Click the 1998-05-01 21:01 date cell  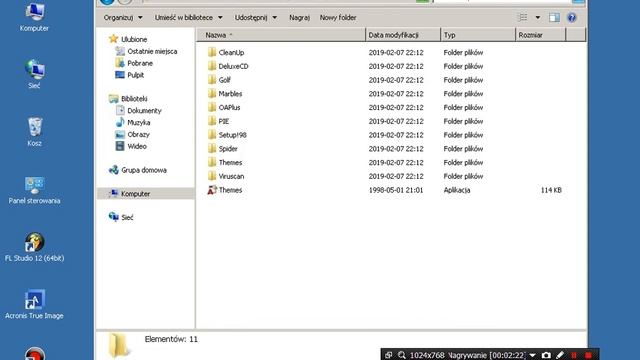pos(396,190)
